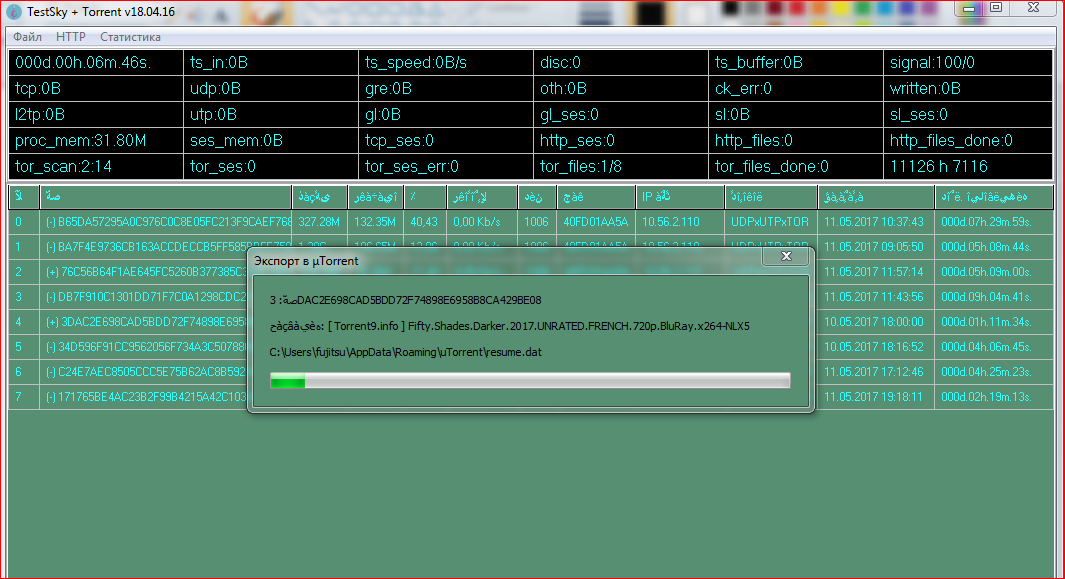1065x579 pixels.
Task: Maximize the TestSky + Torrent window
Action: 995,8
